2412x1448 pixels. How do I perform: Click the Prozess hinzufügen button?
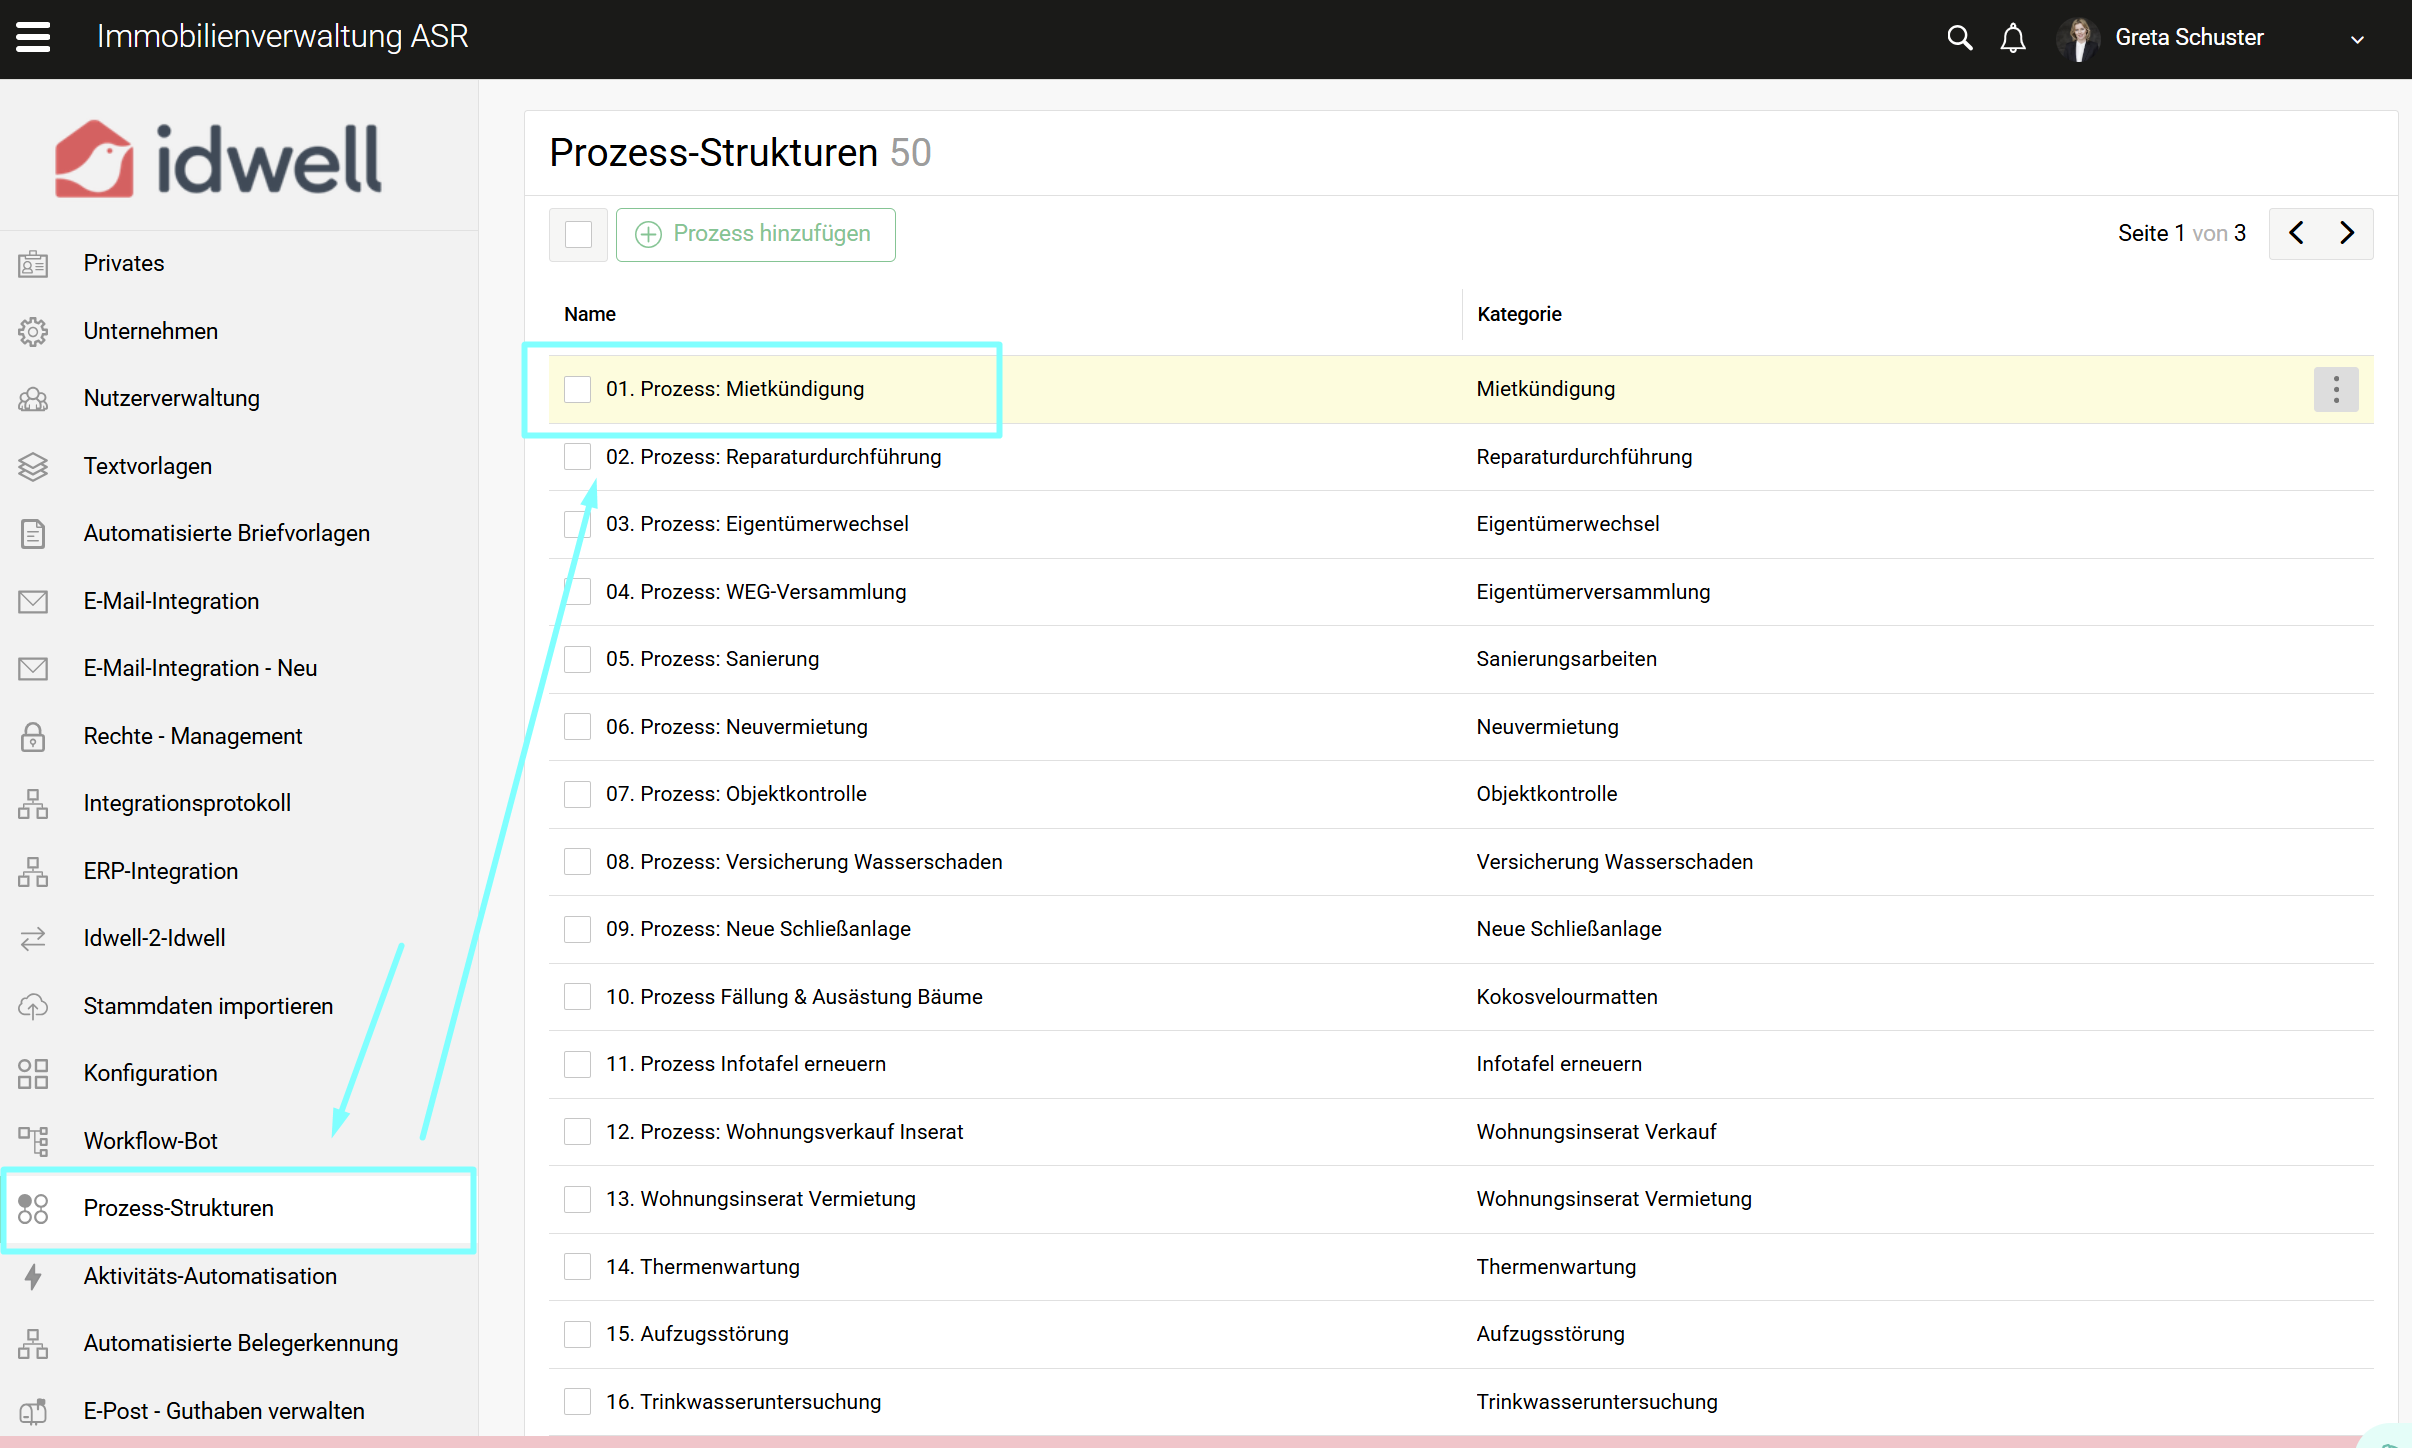[755, 234]
